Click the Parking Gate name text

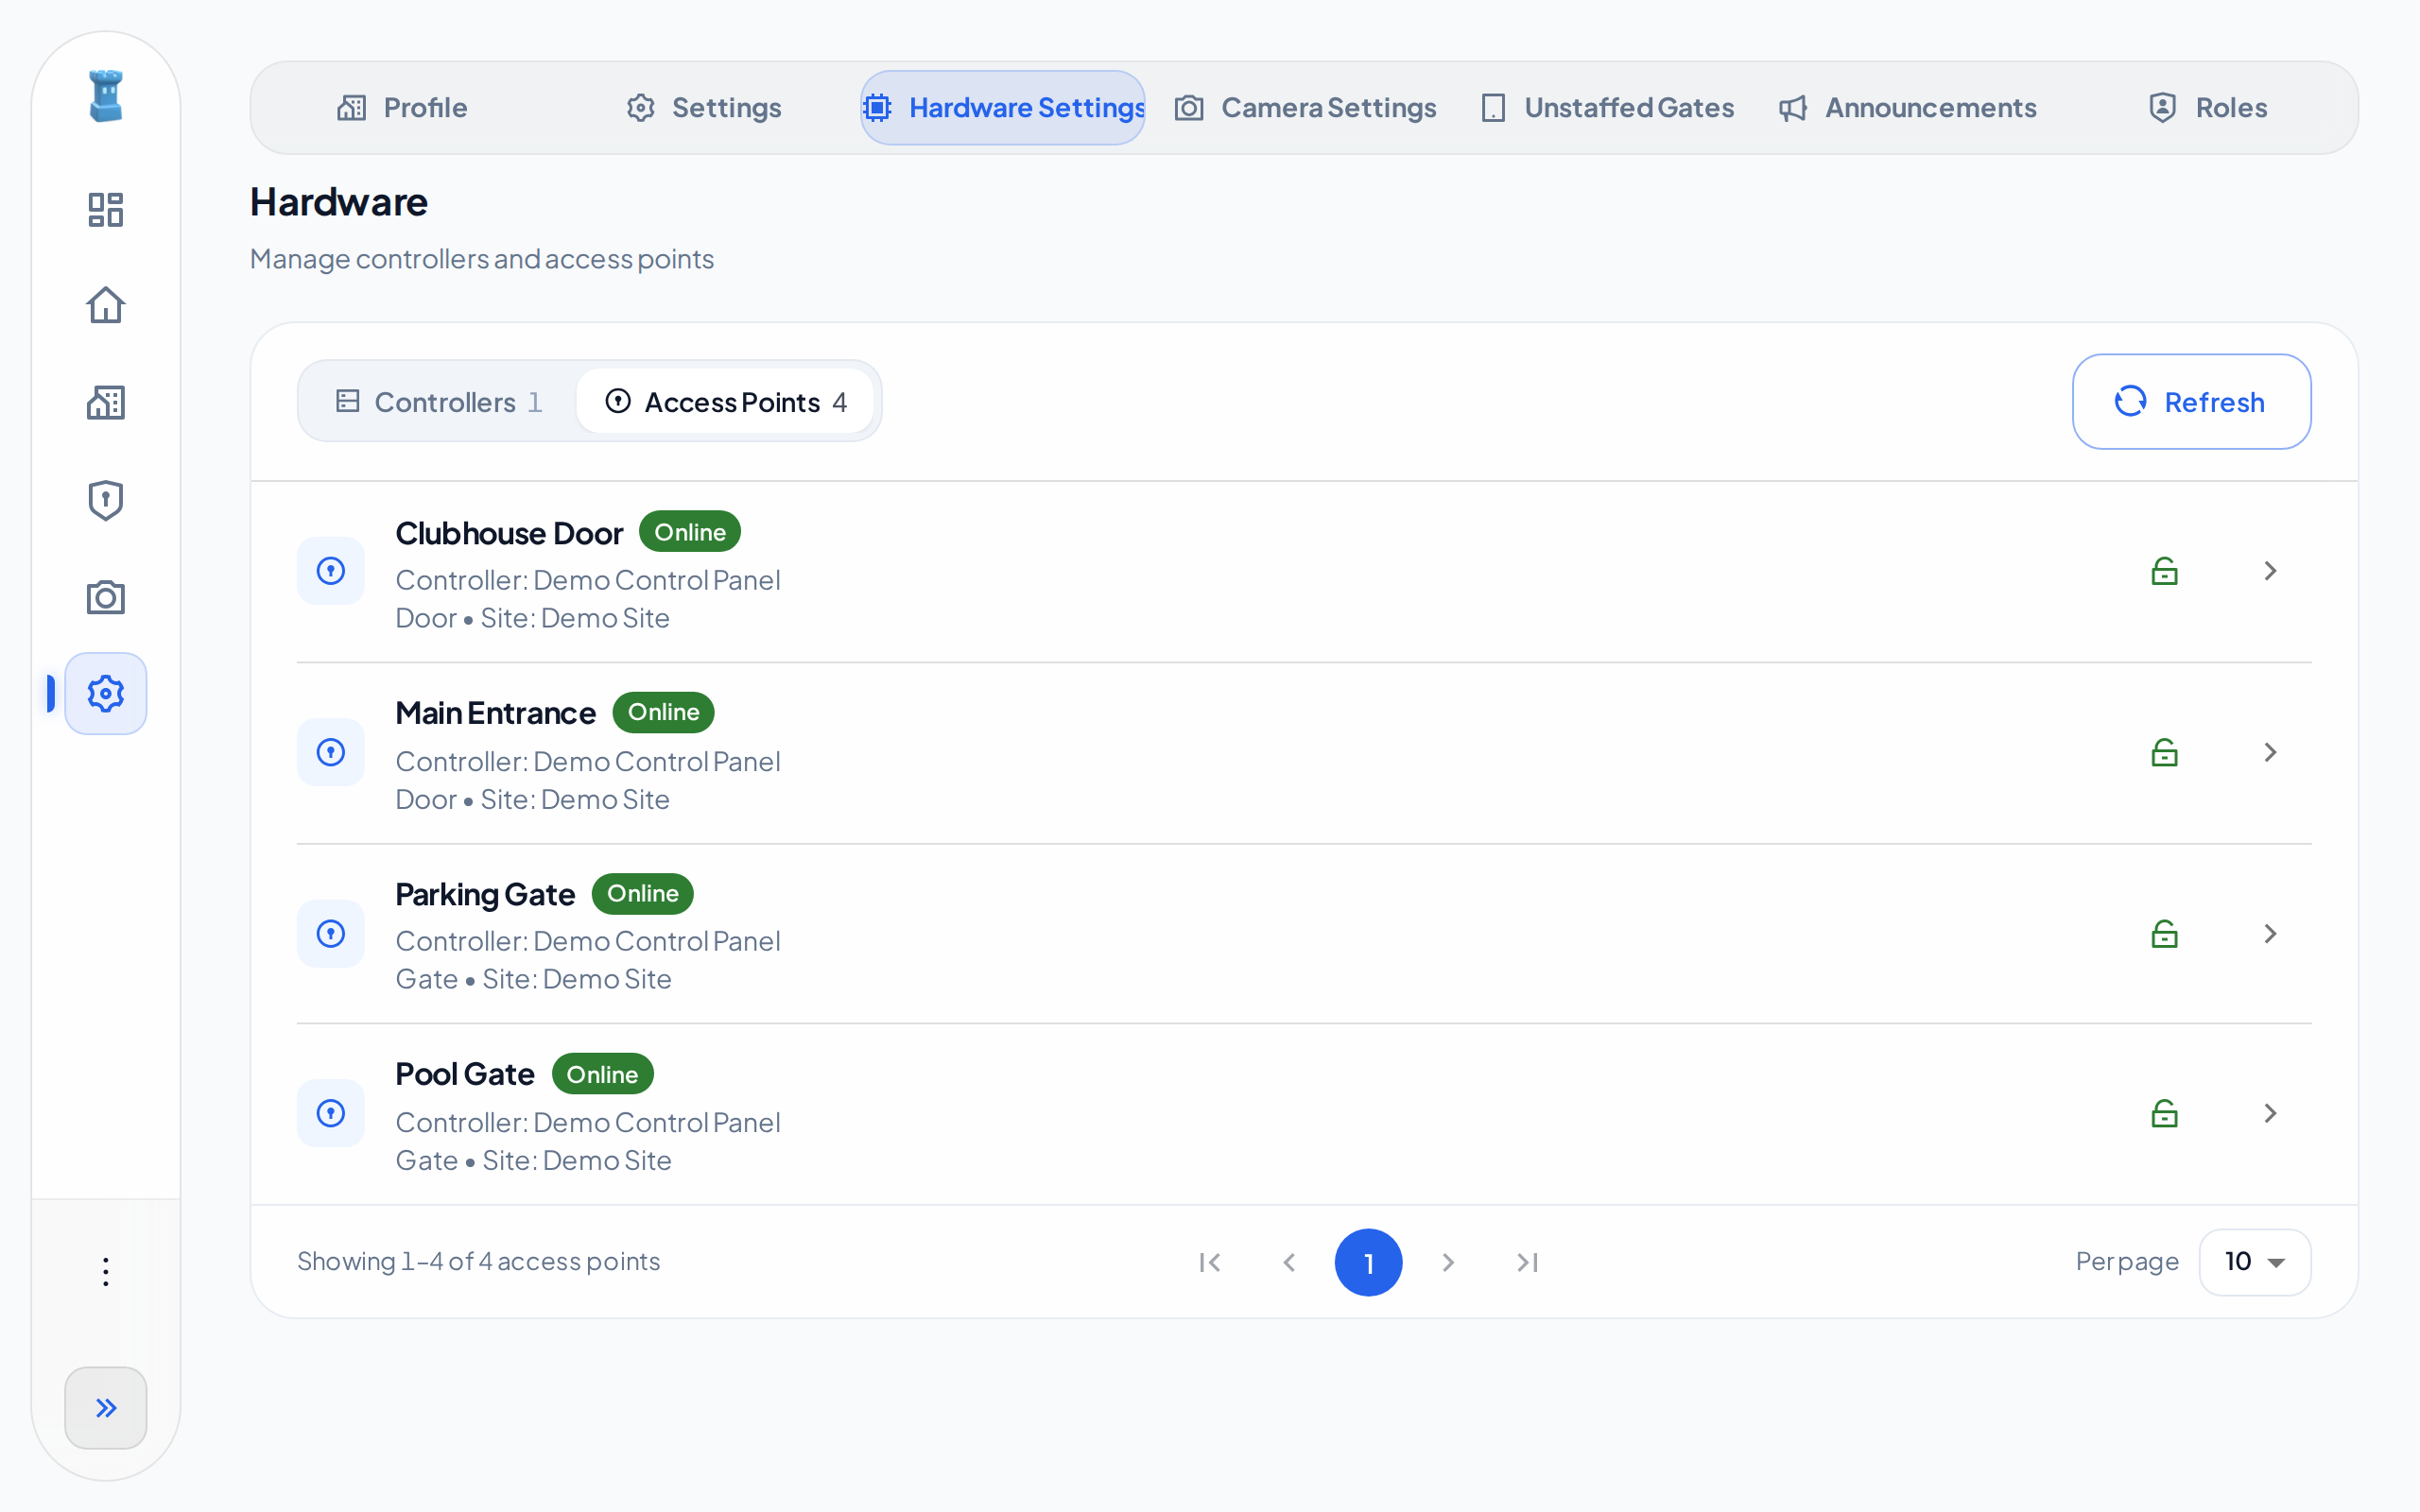[485, 894]
